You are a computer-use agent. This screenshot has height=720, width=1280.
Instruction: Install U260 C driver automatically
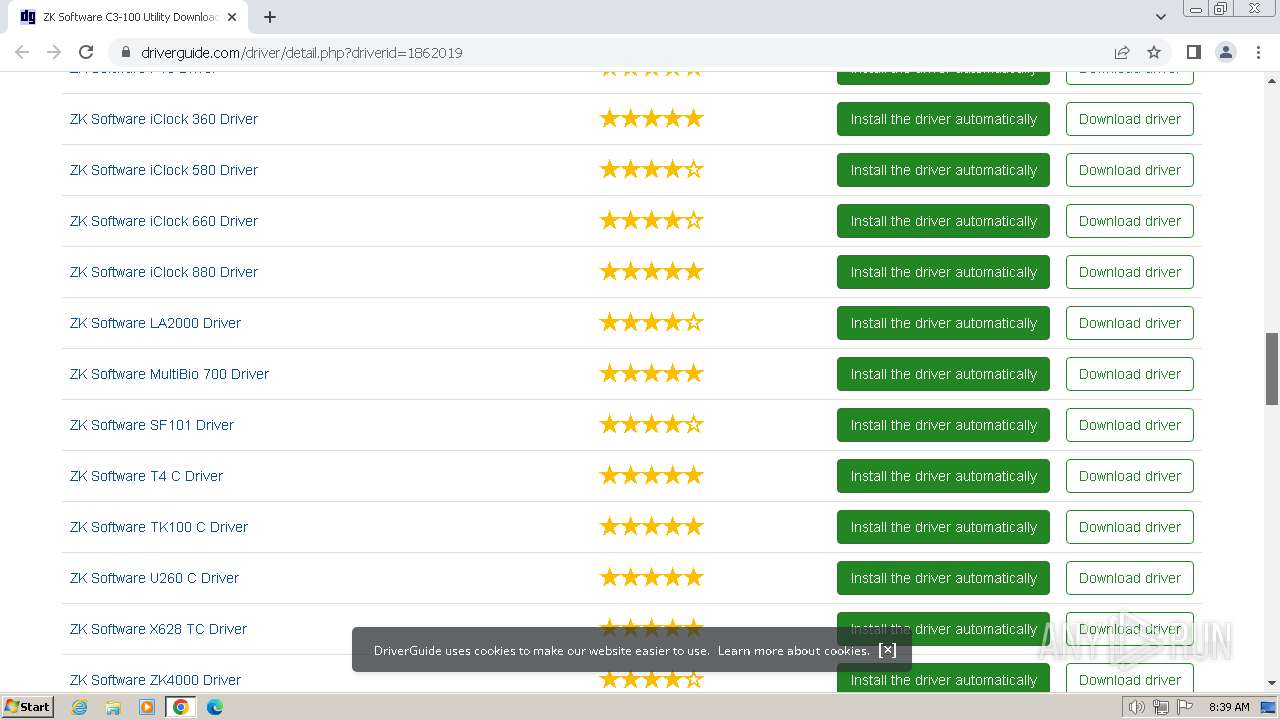(x=943, y=578)
